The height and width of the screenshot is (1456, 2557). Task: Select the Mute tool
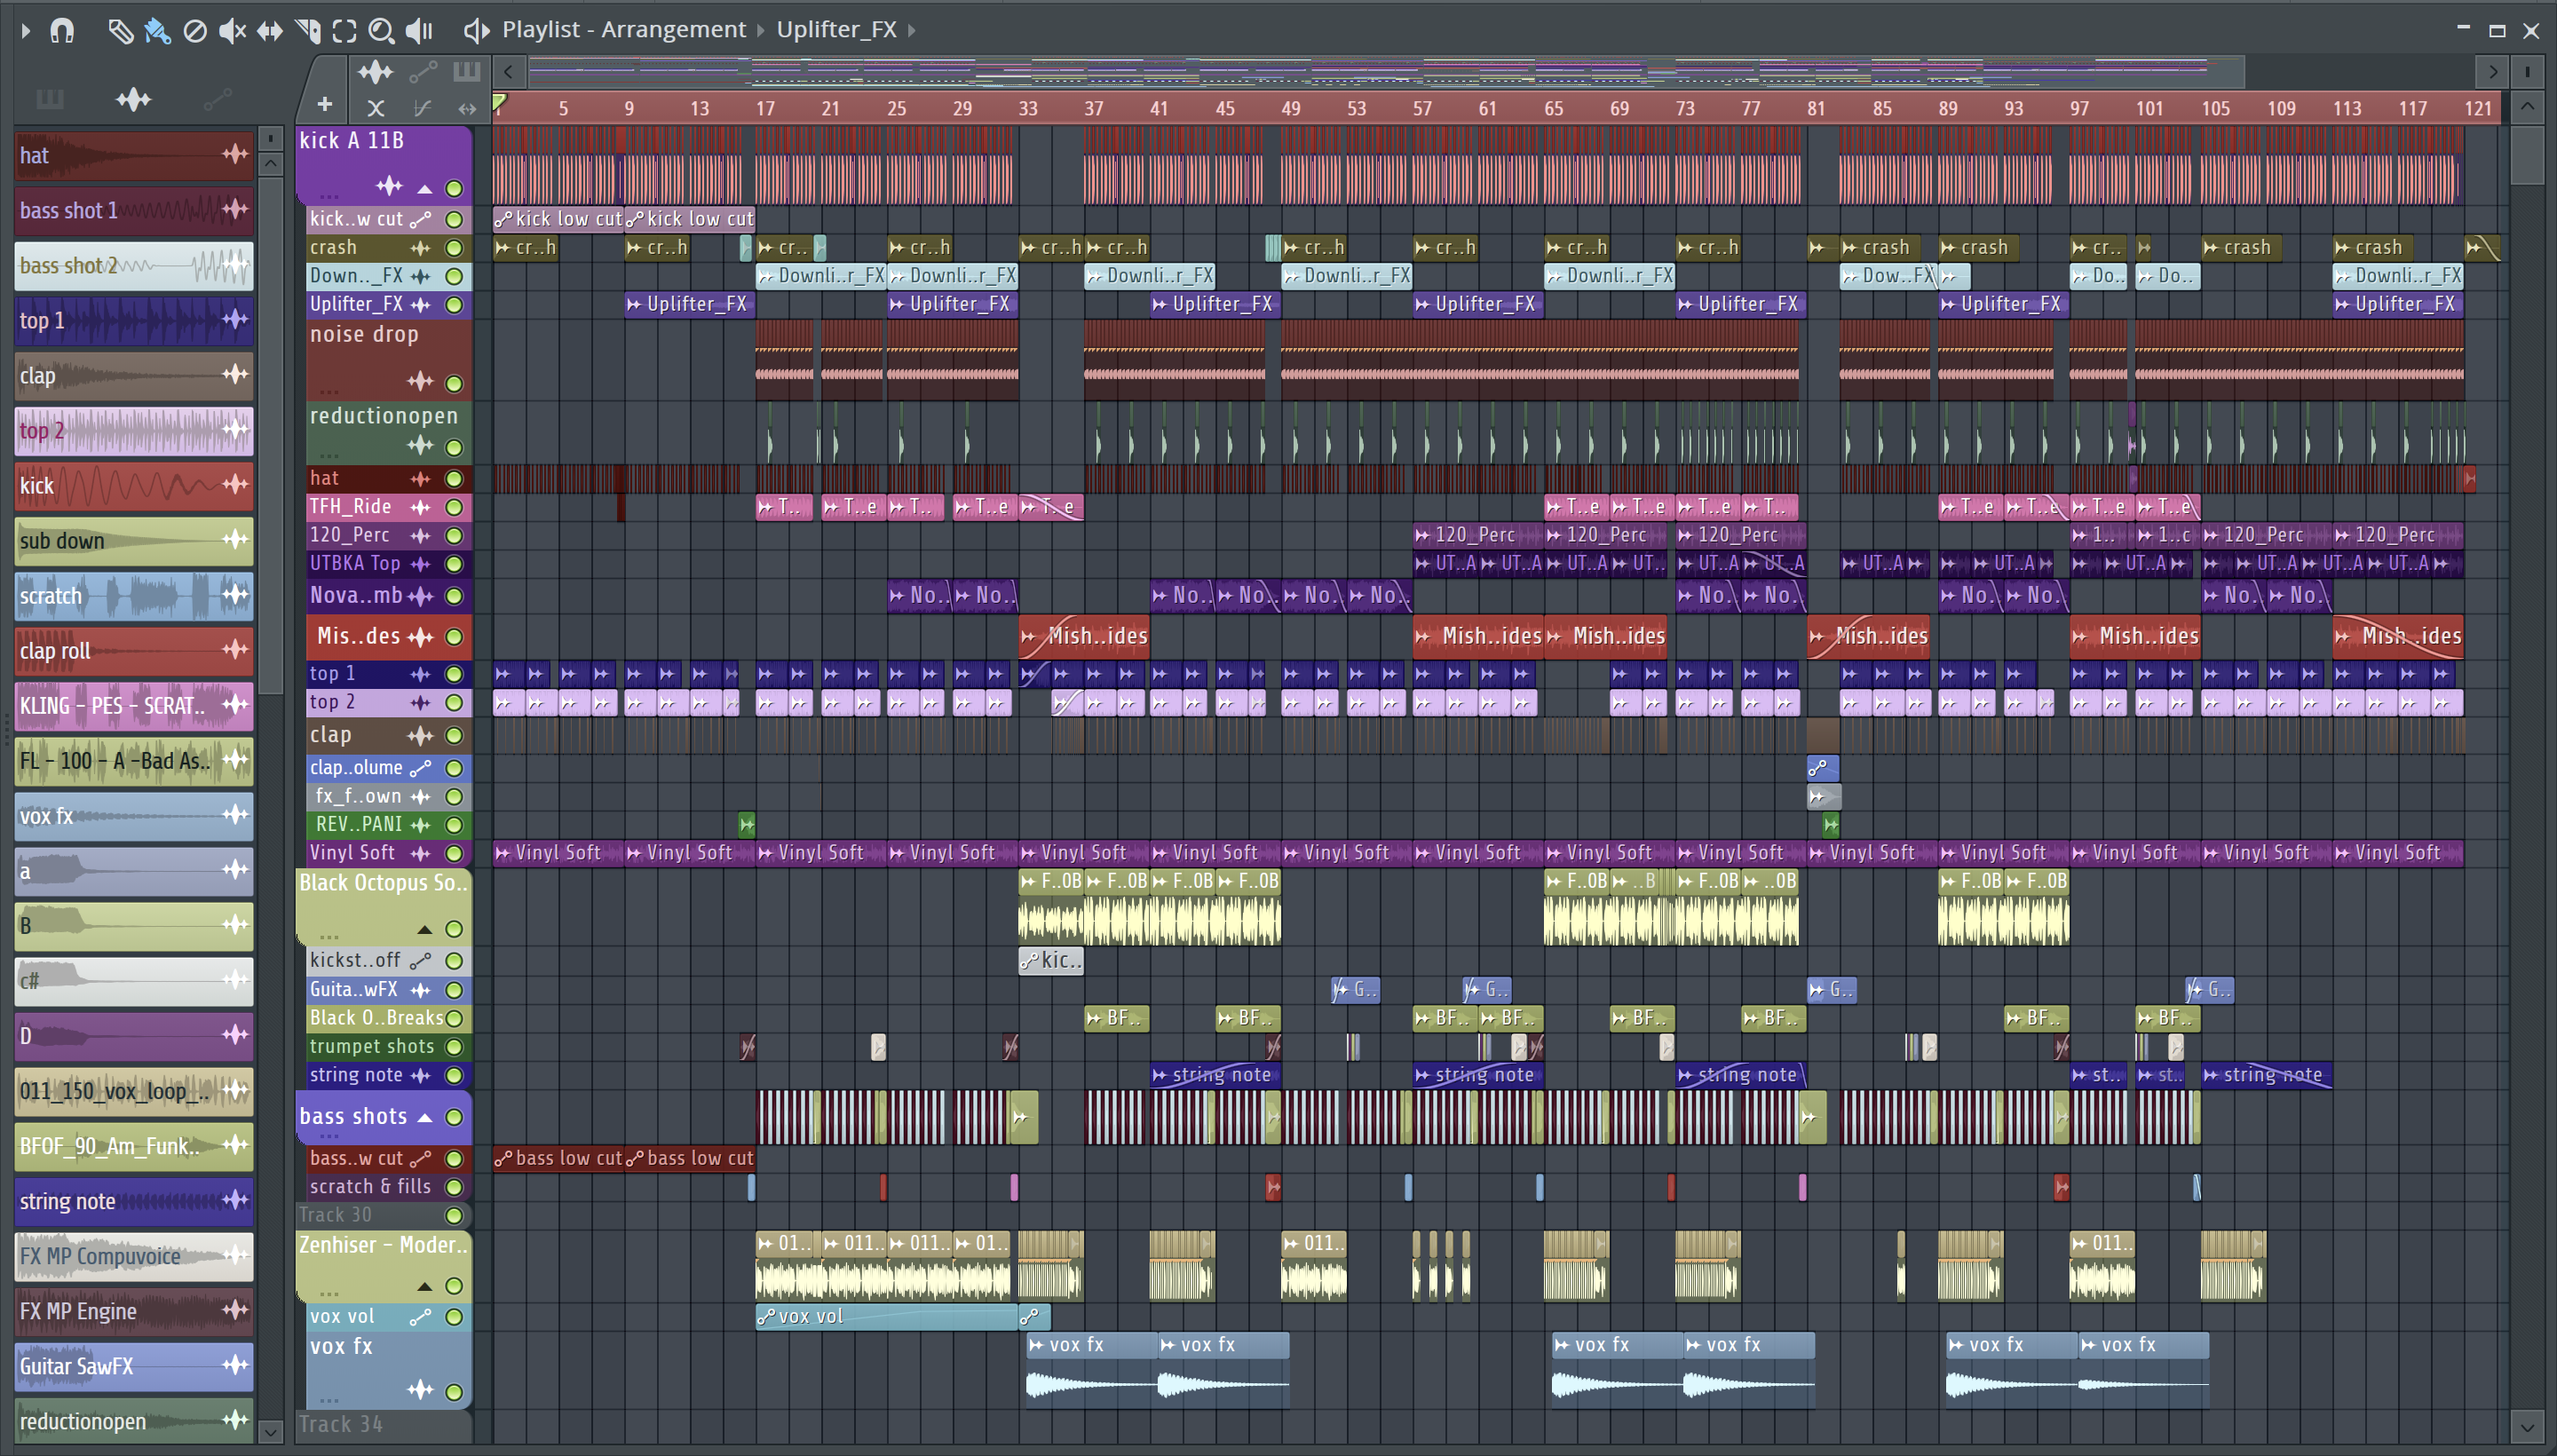tap(232, 31)
